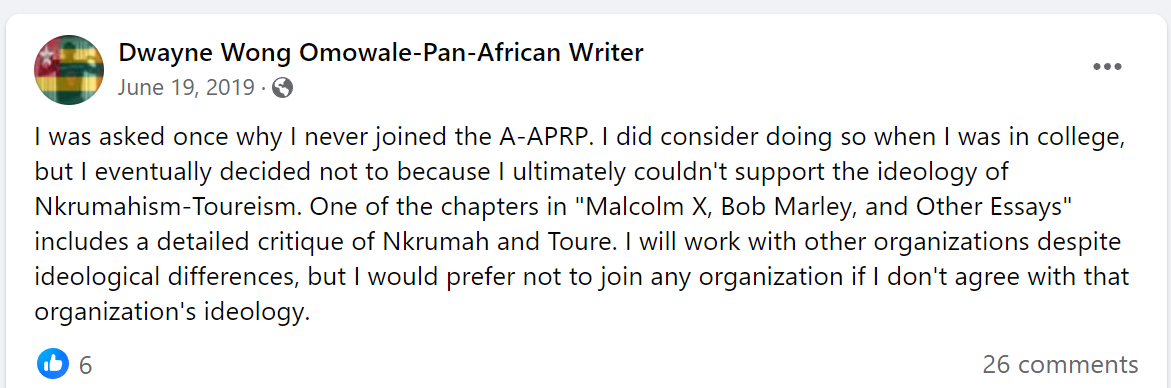The height and width of the screenshot is (388, 1171).
Task: Open the June 19, 2019 post timestamp
Action: pos(187,88)
